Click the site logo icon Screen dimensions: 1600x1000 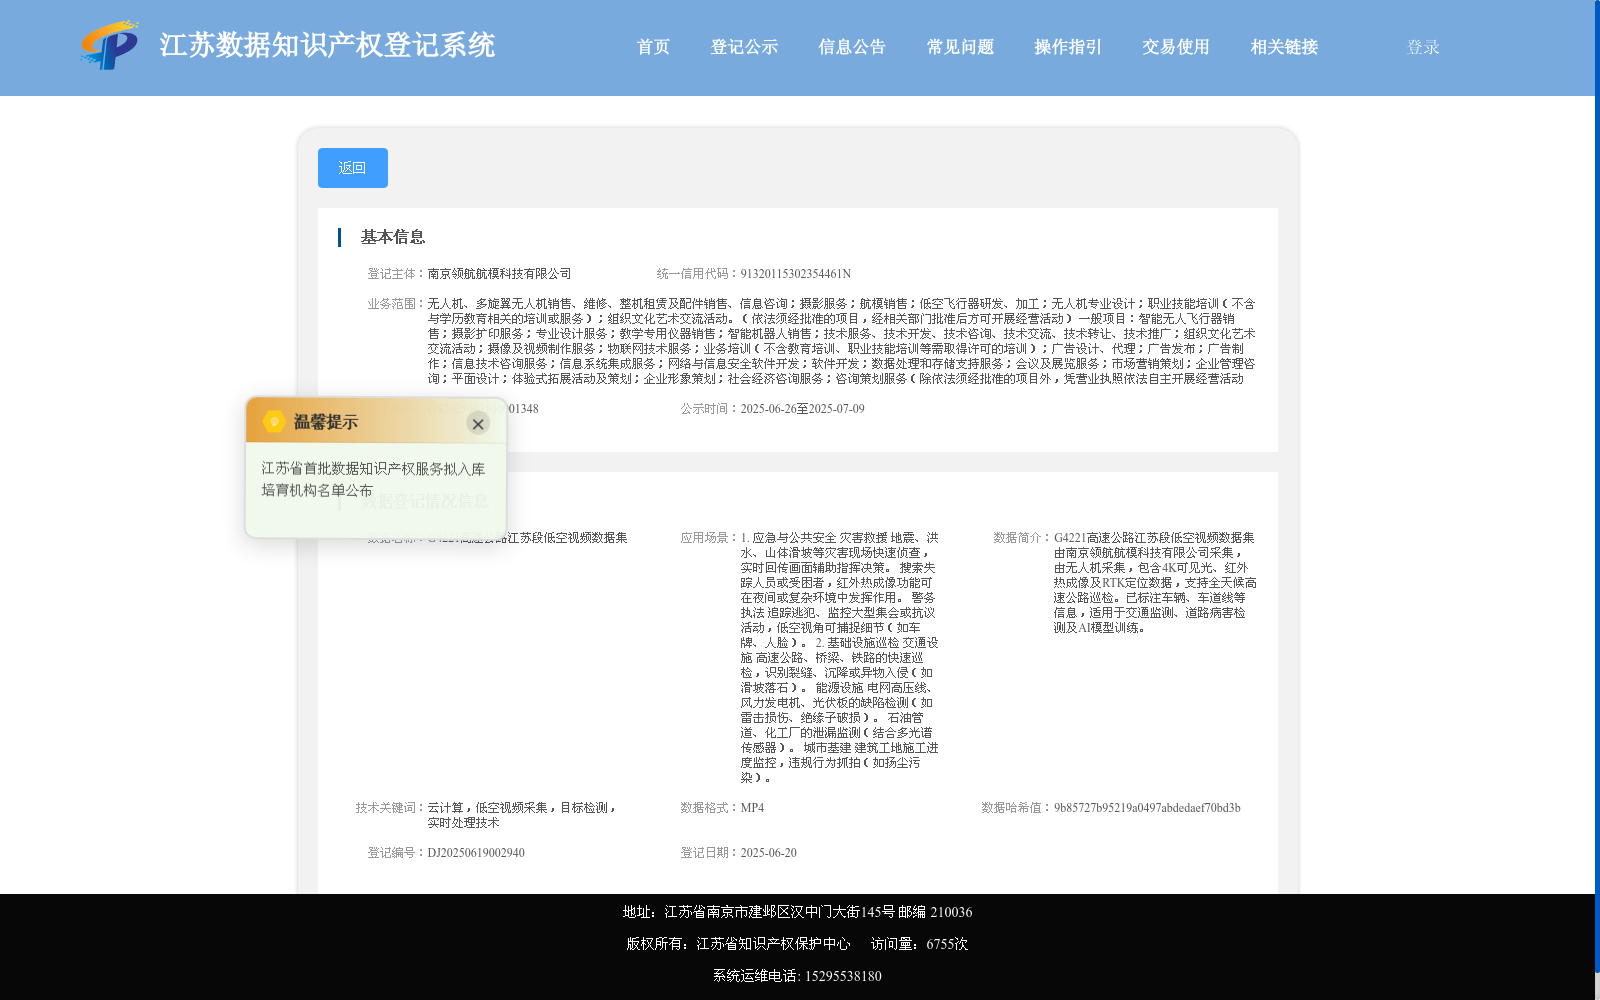point(110,45)
